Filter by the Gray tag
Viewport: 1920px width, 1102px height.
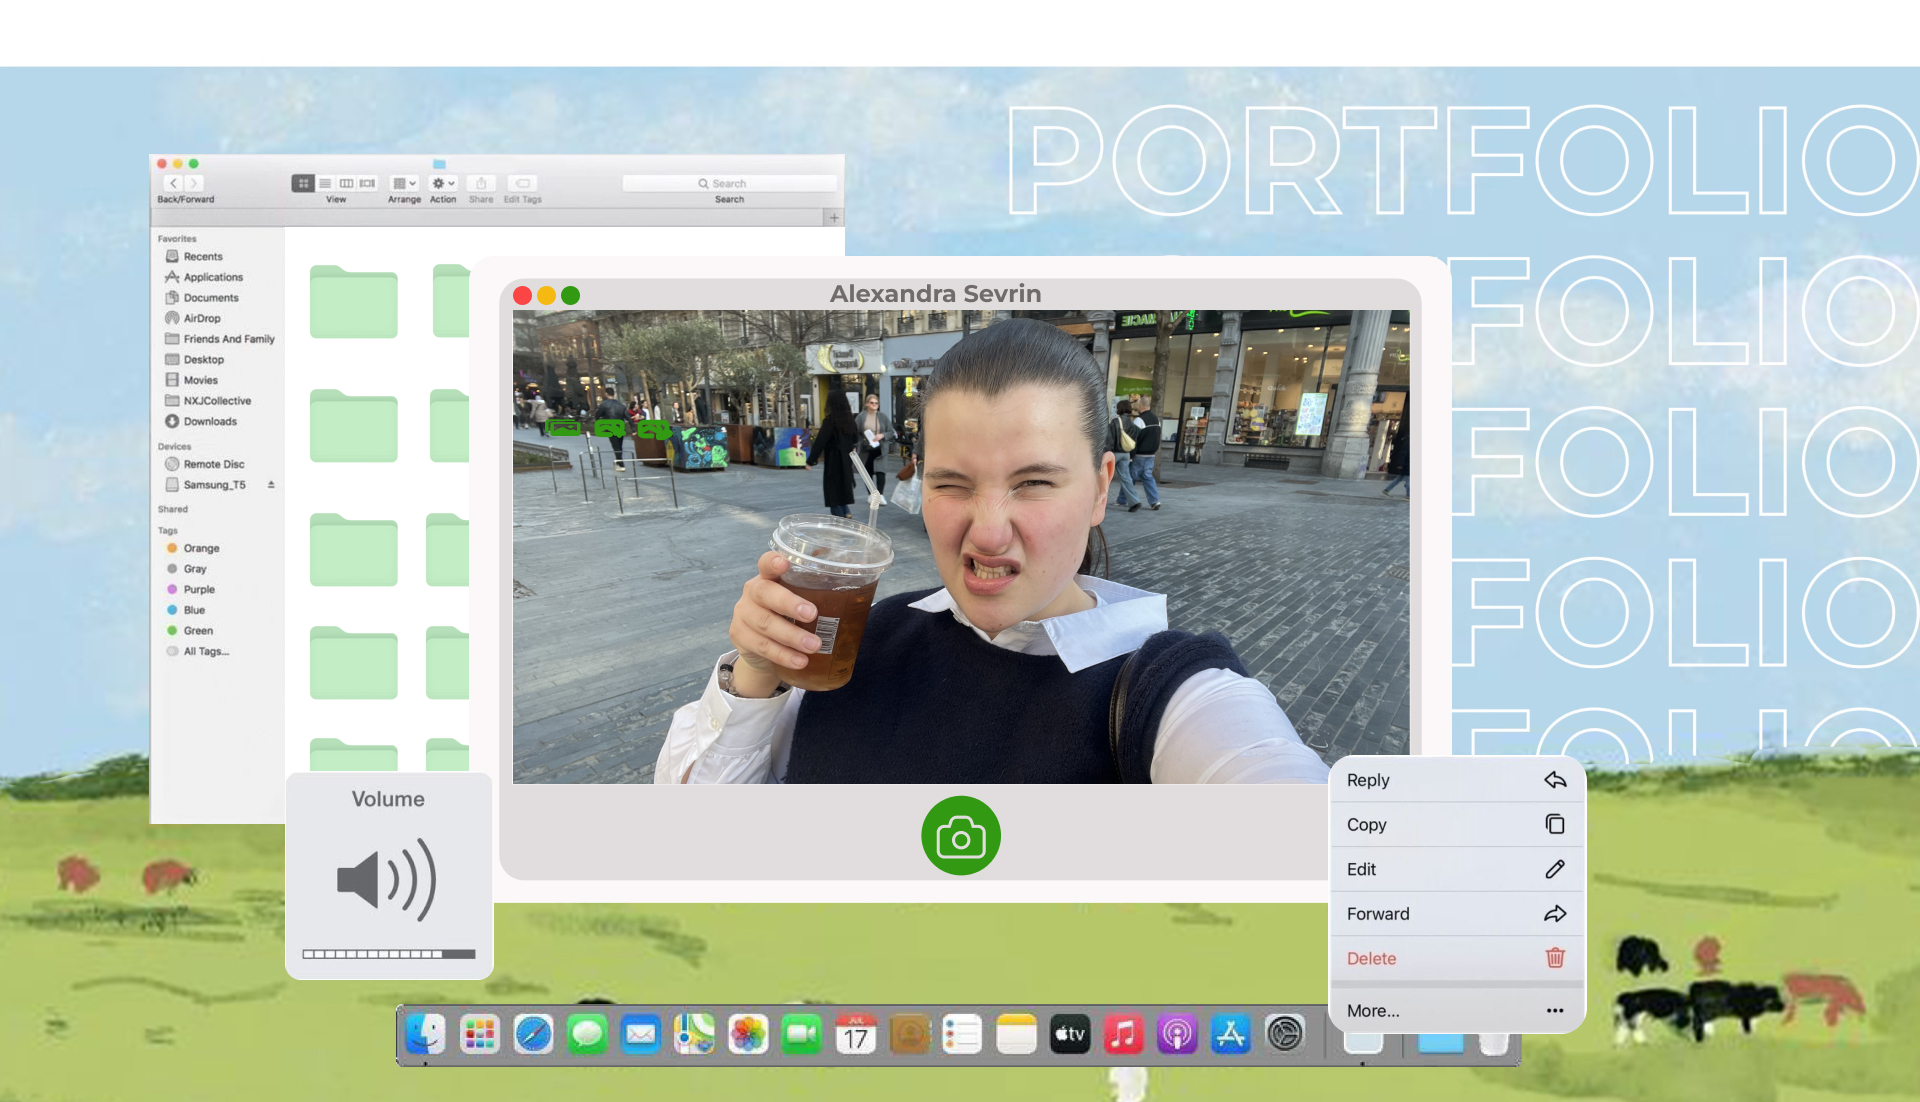pyautogui.click(x=187, y=569)
